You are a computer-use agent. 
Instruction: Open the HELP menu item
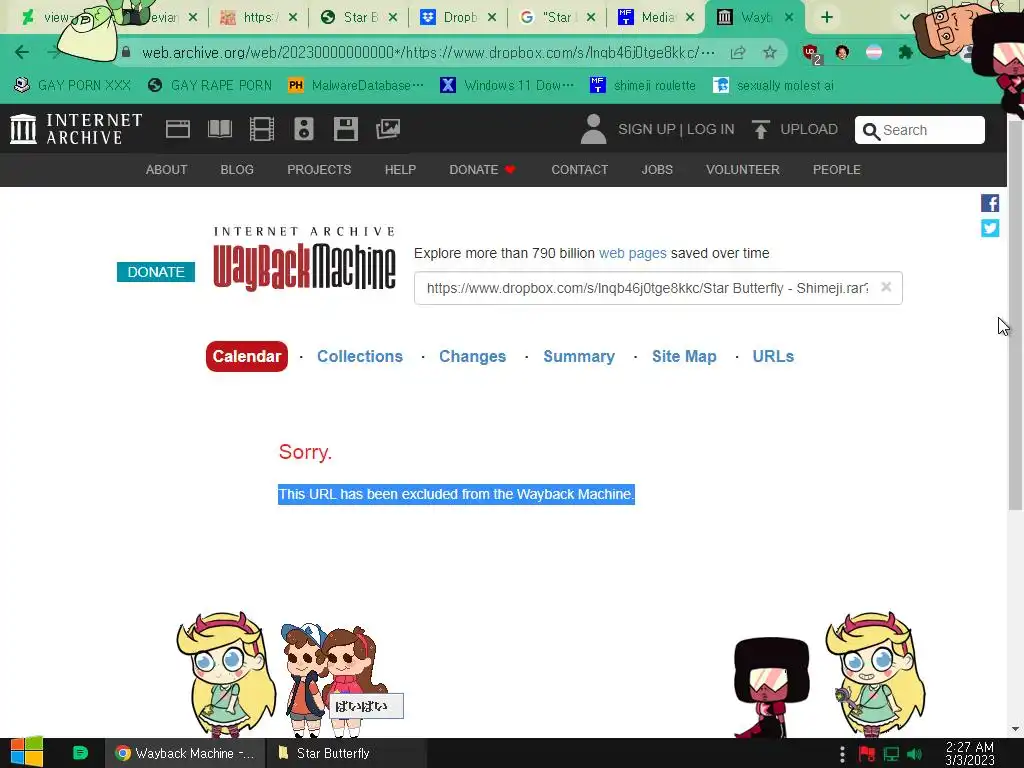click(x=400, y=170)
